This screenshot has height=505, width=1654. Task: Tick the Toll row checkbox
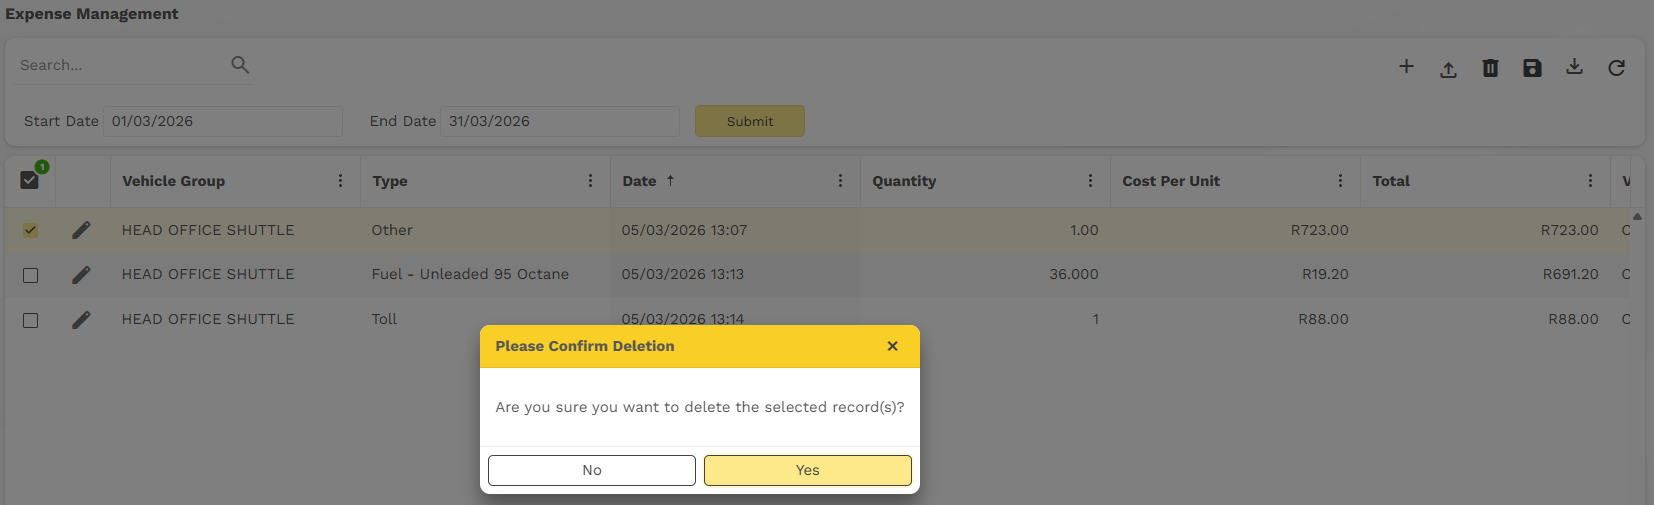click(30, 320)
